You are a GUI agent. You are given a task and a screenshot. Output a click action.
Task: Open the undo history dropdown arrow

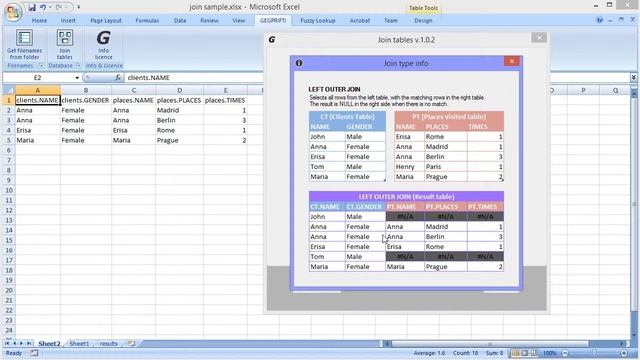[x=50, y=7]
